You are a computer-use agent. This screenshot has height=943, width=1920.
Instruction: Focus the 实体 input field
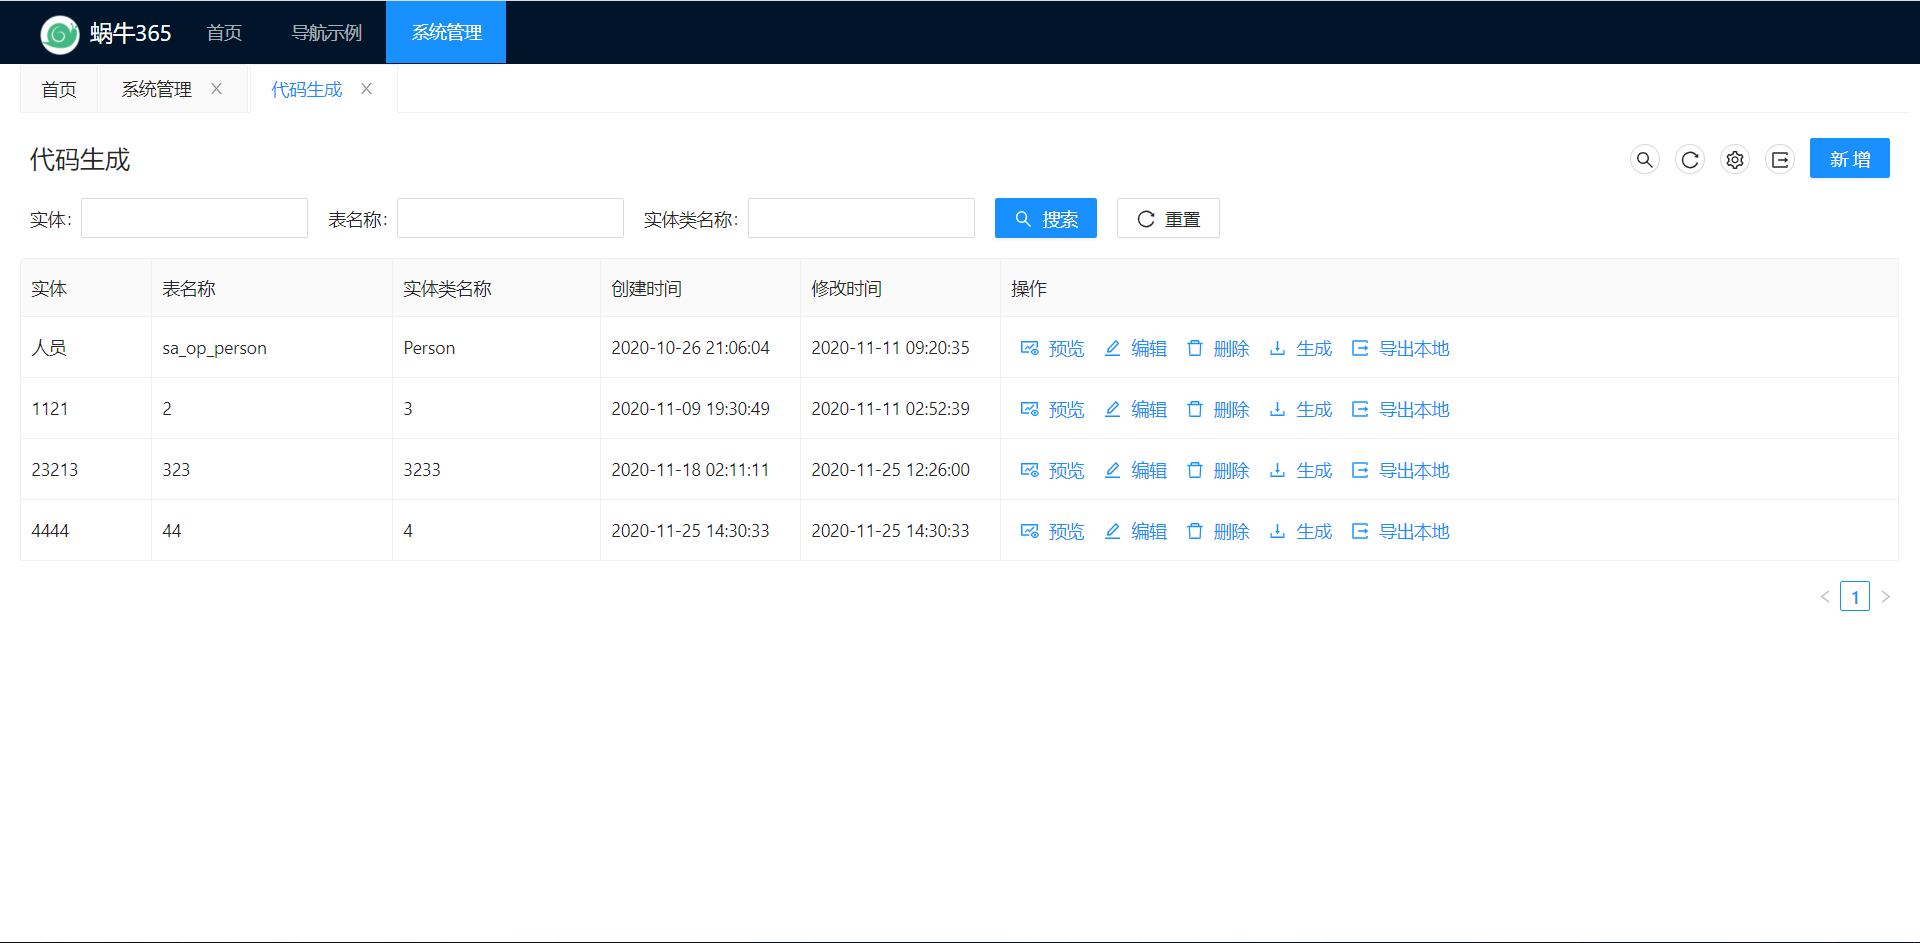(x=194, y=218)
